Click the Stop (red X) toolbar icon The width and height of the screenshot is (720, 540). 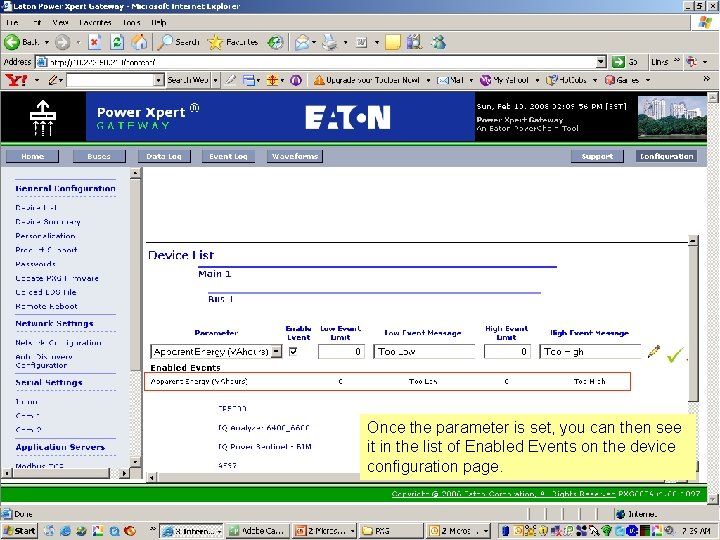pyautogui.click(x=95, y=42)
